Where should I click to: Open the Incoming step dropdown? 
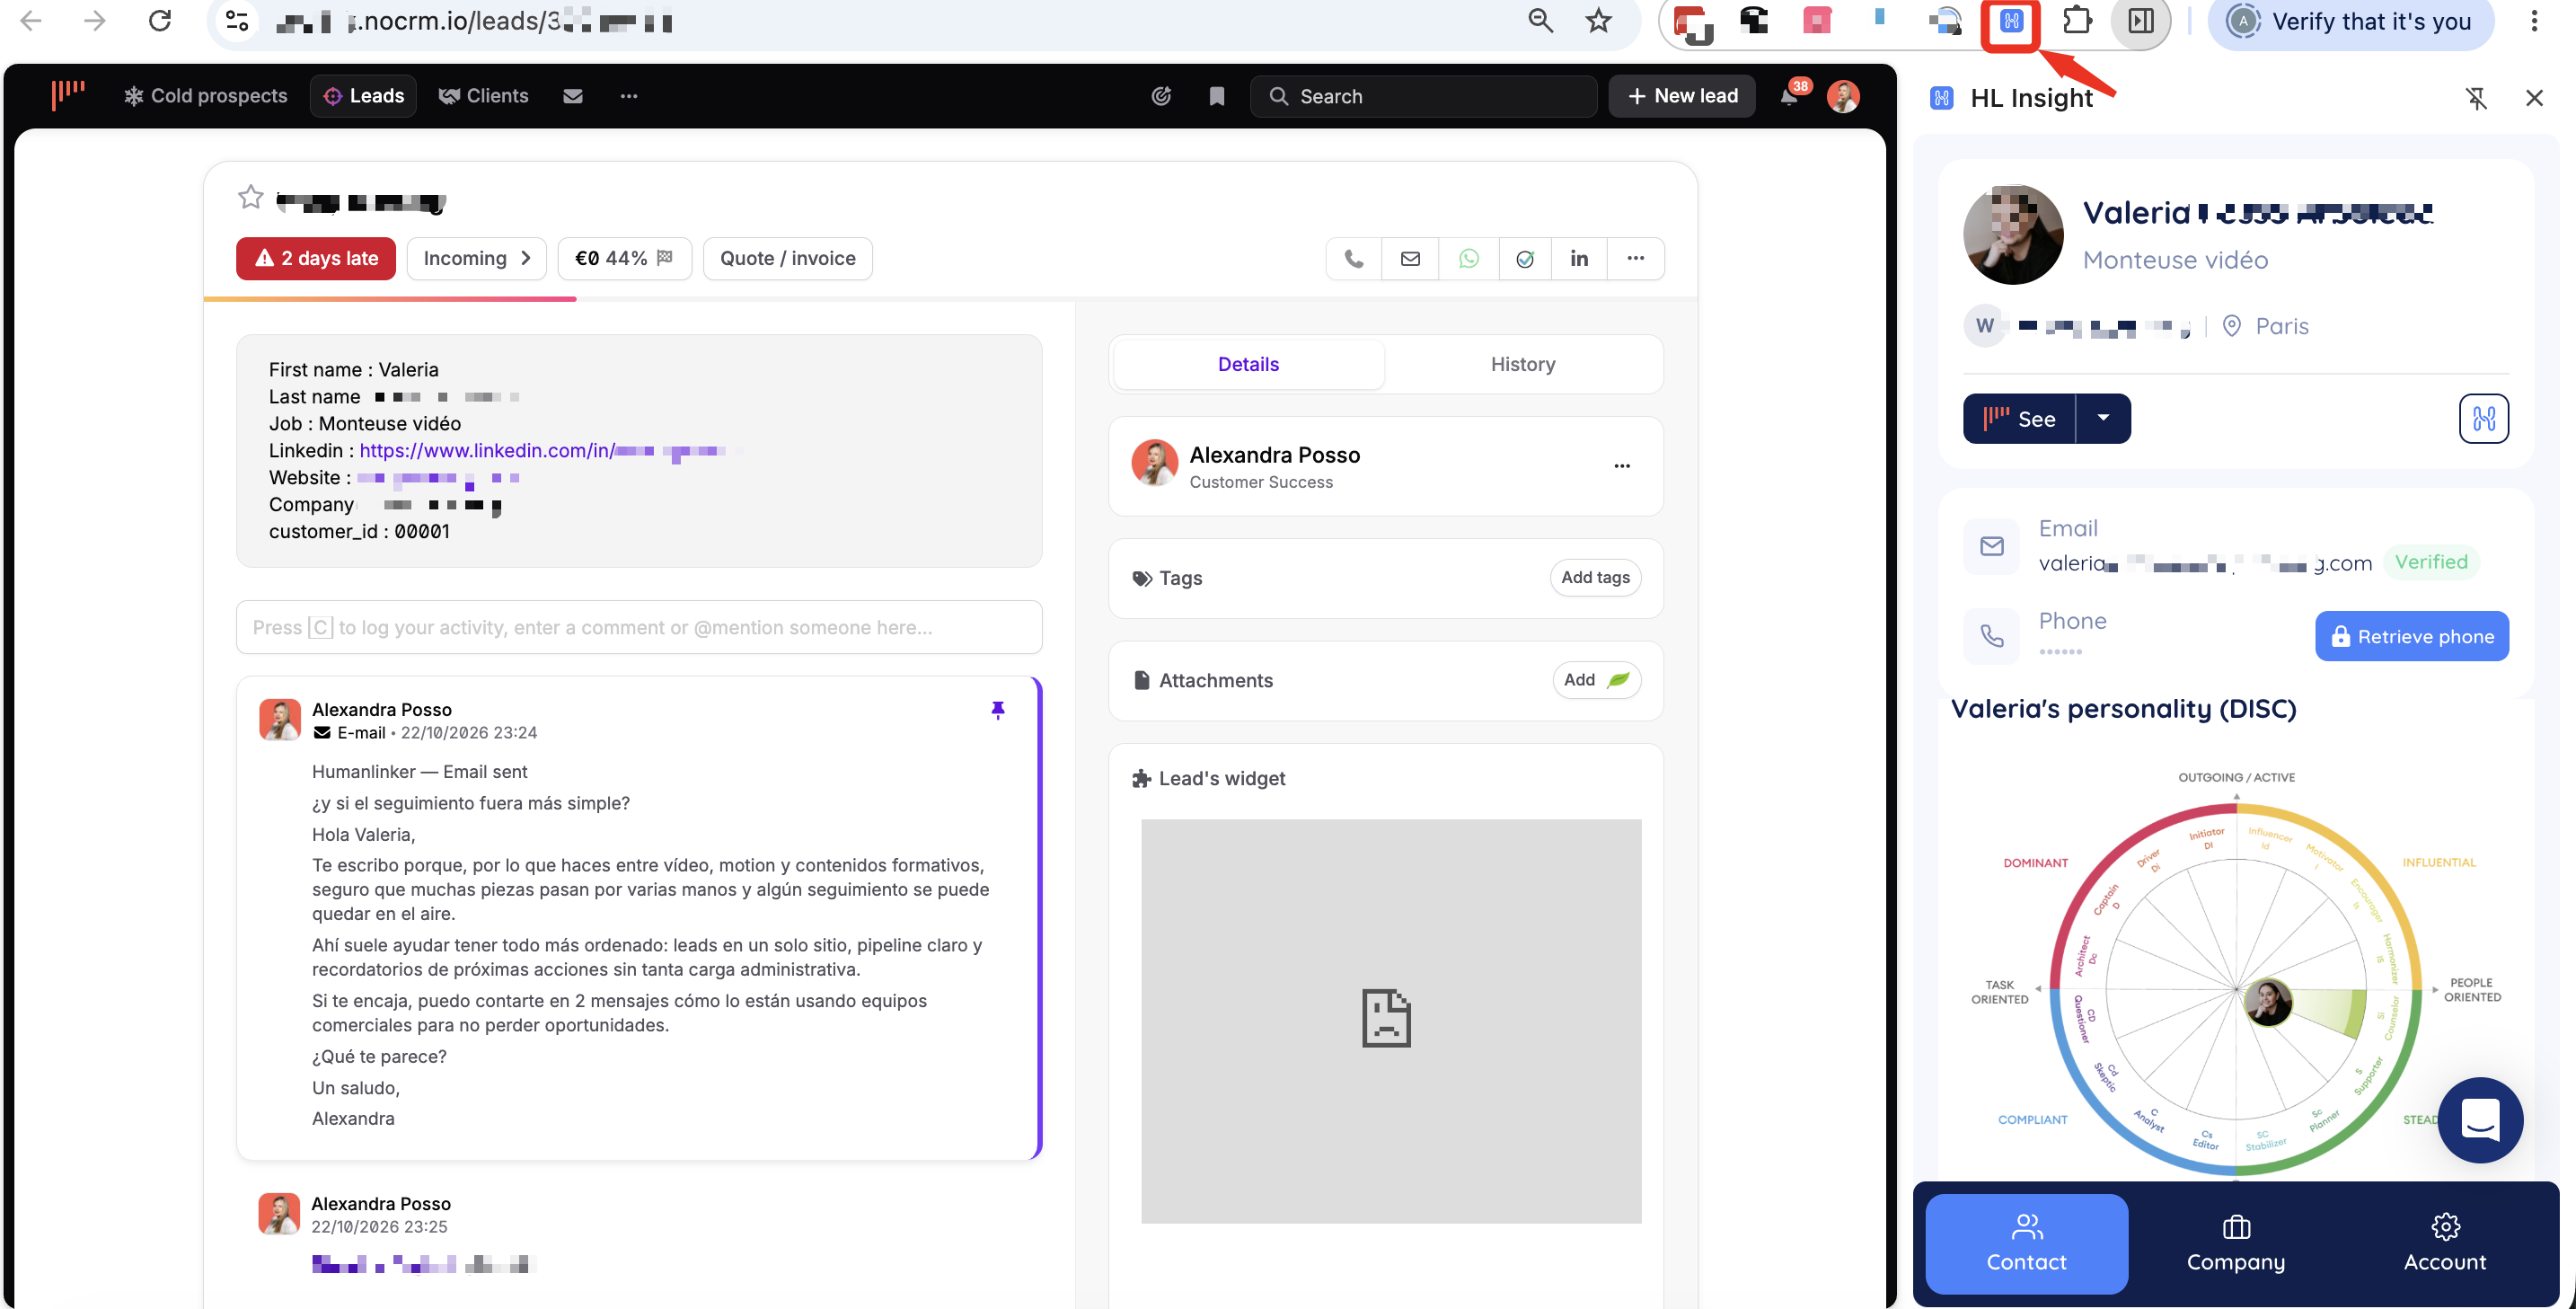(476, 258)
